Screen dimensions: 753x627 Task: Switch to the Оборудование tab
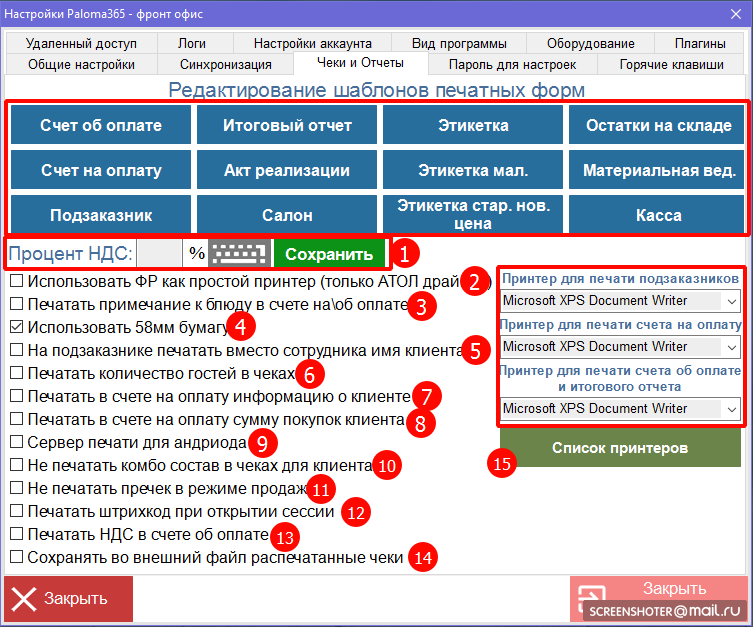(590, 43)
